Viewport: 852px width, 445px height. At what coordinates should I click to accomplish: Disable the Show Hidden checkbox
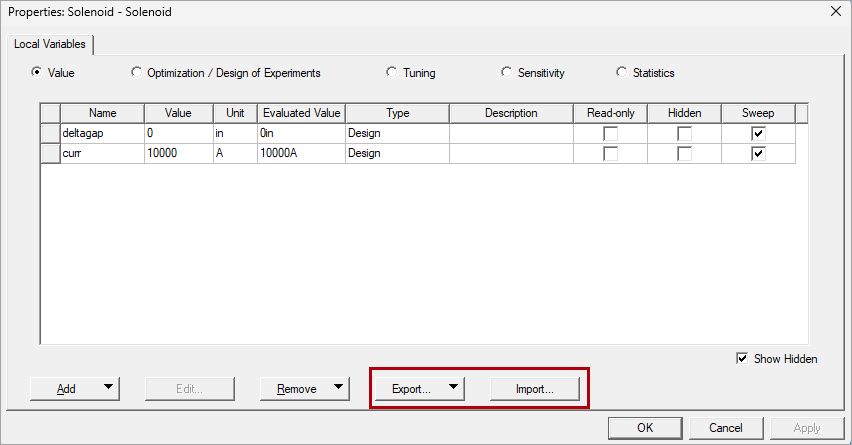pos(742,359)
